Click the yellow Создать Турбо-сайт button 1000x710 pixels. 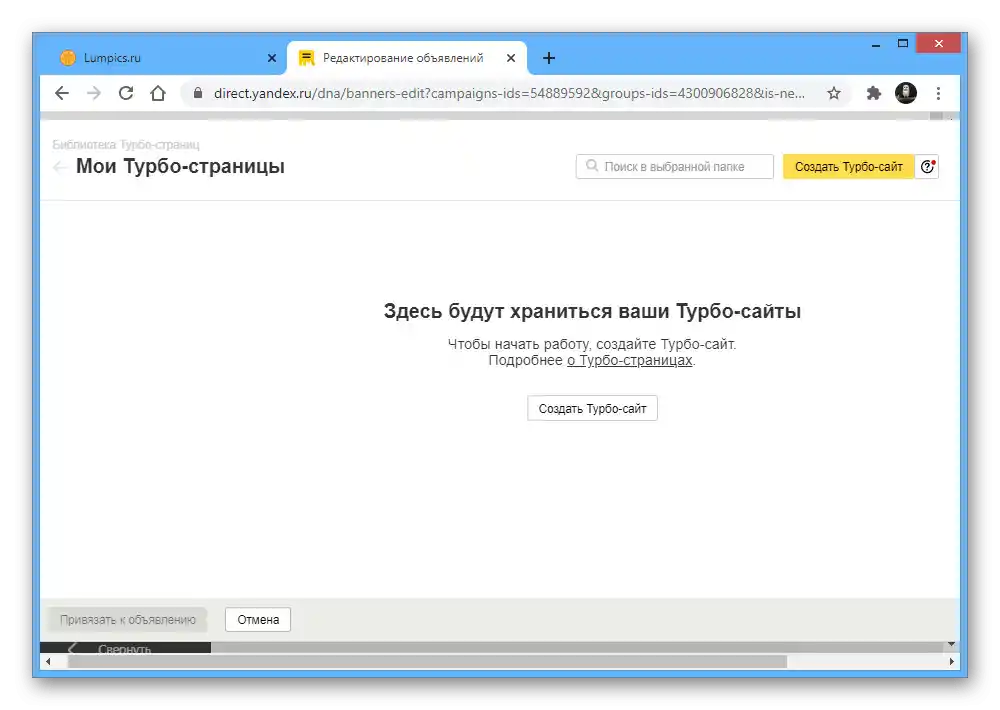tap(848, 166)
